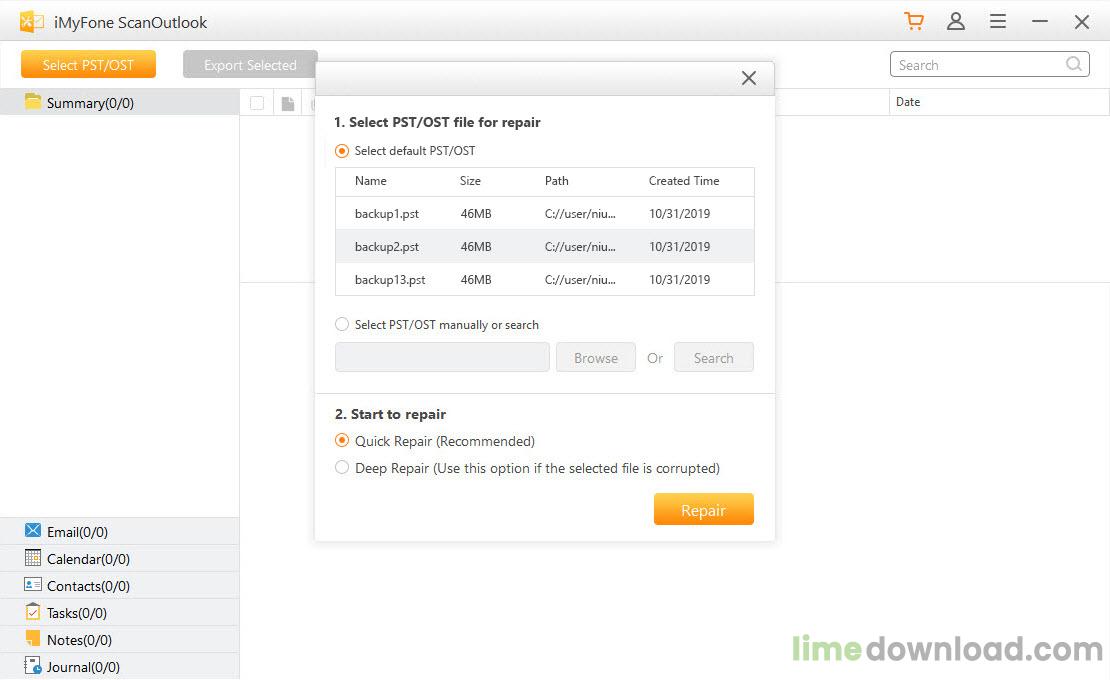
Task: Click the Browse button
Action: [x=596, y=357]
